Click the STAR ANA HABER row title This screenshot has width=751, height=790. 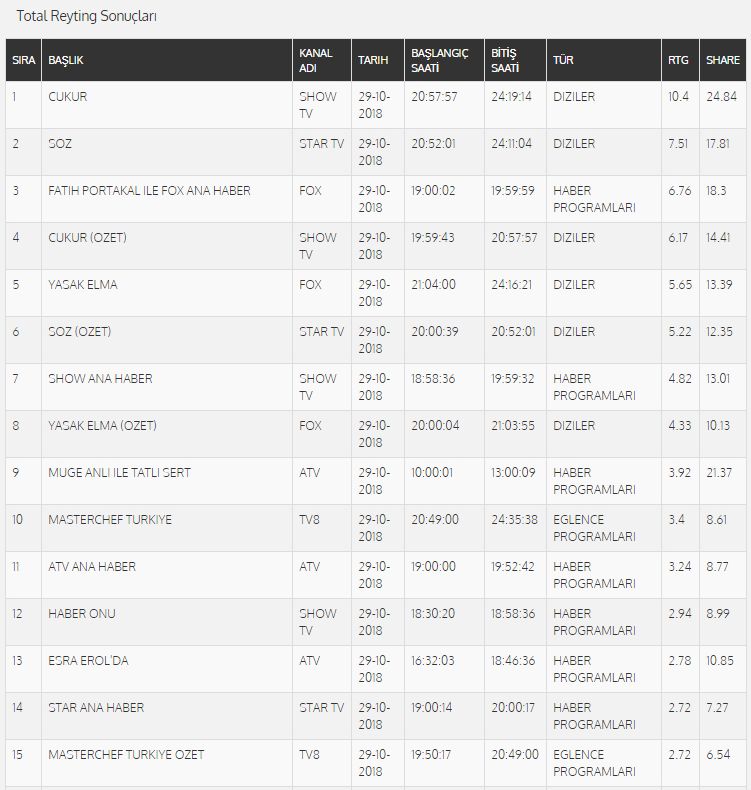pos(96,707)
